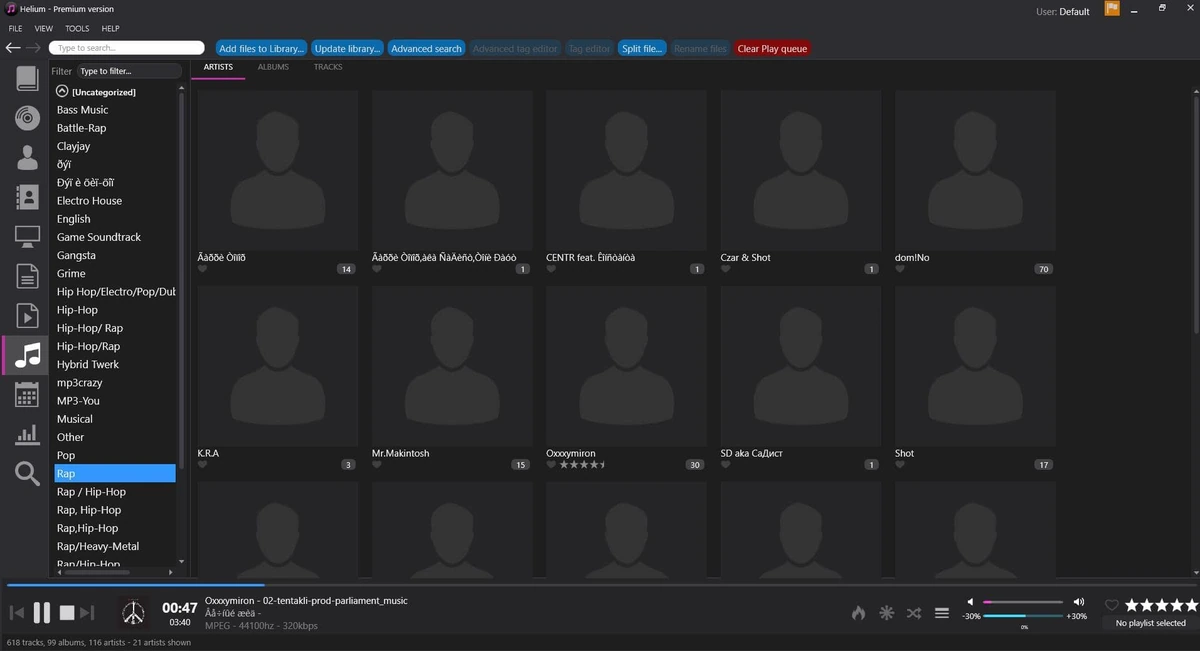Open the play queue list icon
The height and width of the screenshot is (651, 1200).
[941, 613]
